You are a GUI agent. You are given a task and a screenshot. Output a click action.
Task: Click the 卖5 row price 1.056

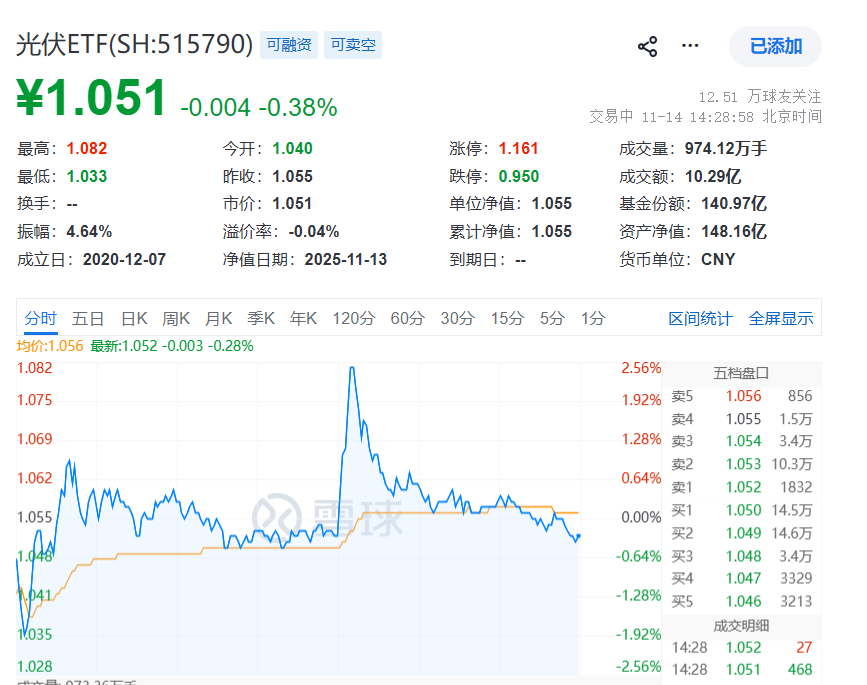[x=743, y=396]
